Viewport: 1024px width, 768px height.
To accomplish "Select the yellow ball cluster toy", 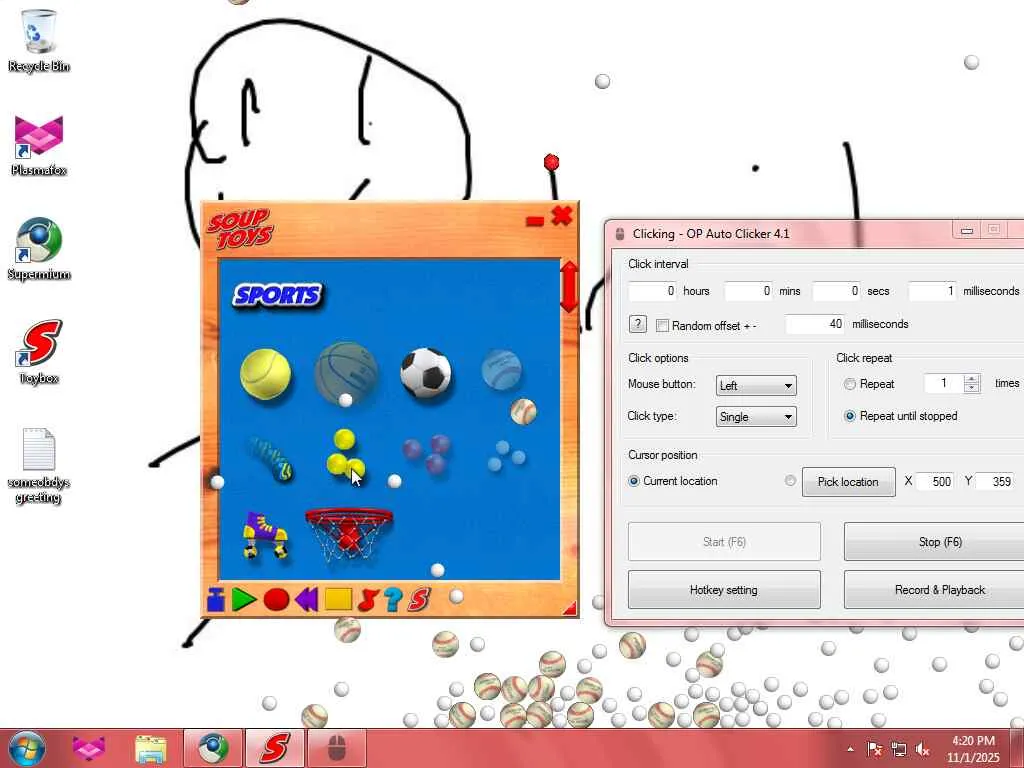I will tap(345, 455).
